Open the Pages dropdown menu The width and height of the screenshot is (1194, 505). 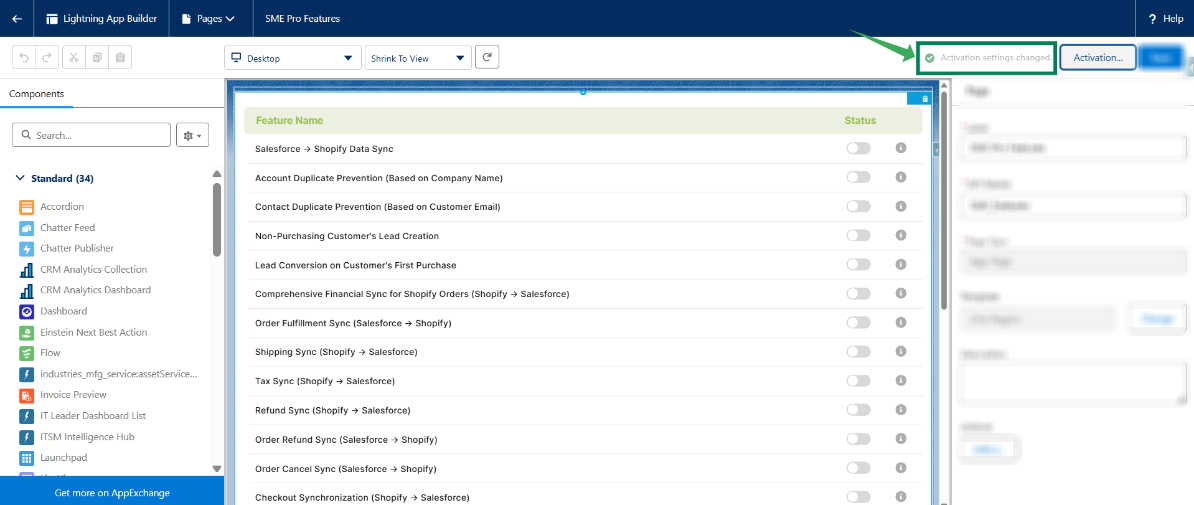[209, 18]
